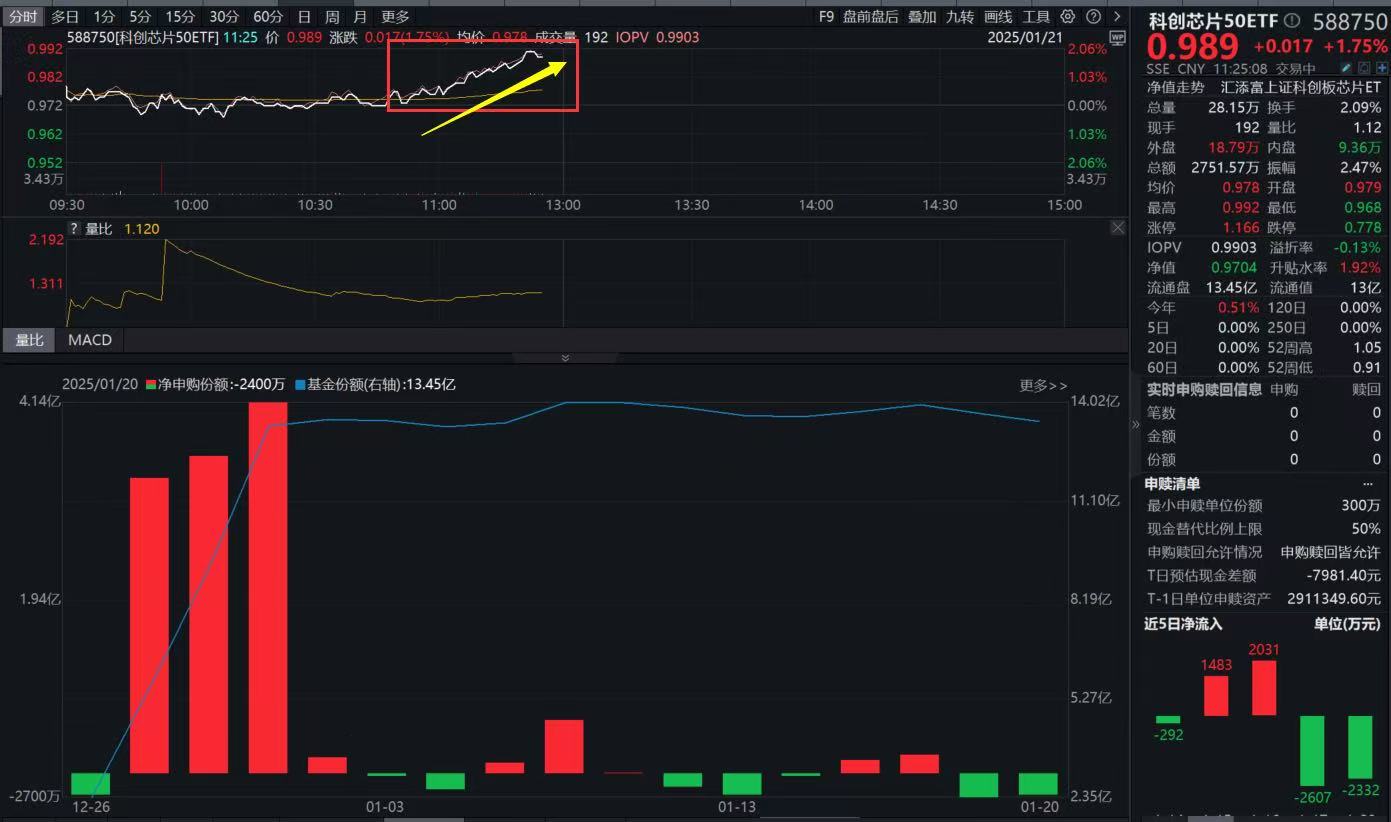Expand 申赎清单 details via the ellipsis
Screen dimensions: 1391x822
click(1368, 483)
